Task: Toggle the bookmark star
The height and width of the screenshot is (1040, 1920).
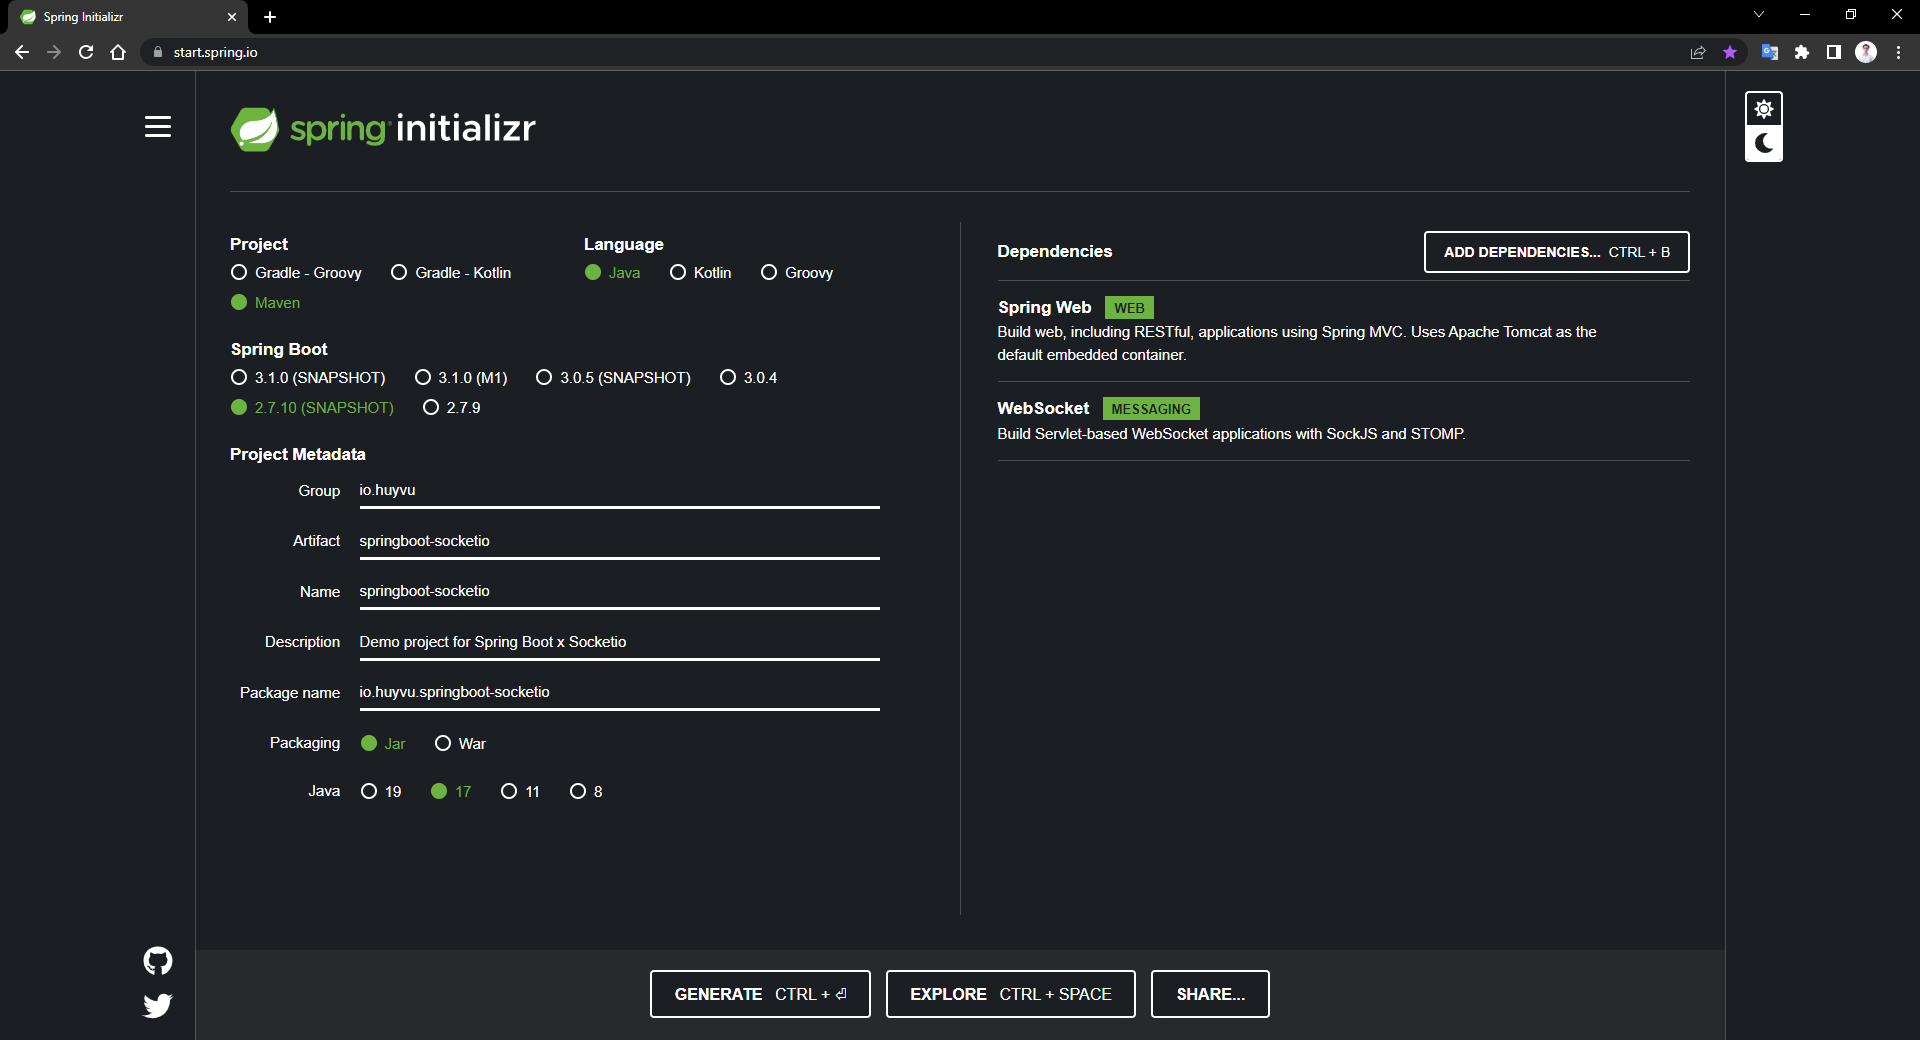Action: tap(1730, 52)
